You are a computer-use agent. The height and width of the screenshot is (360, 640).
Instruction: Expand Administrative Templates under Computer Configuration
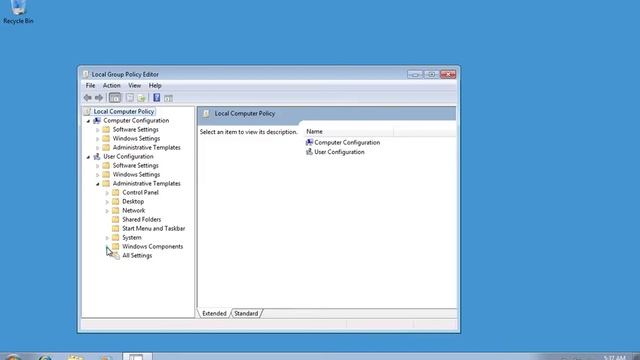coord(98,148)
